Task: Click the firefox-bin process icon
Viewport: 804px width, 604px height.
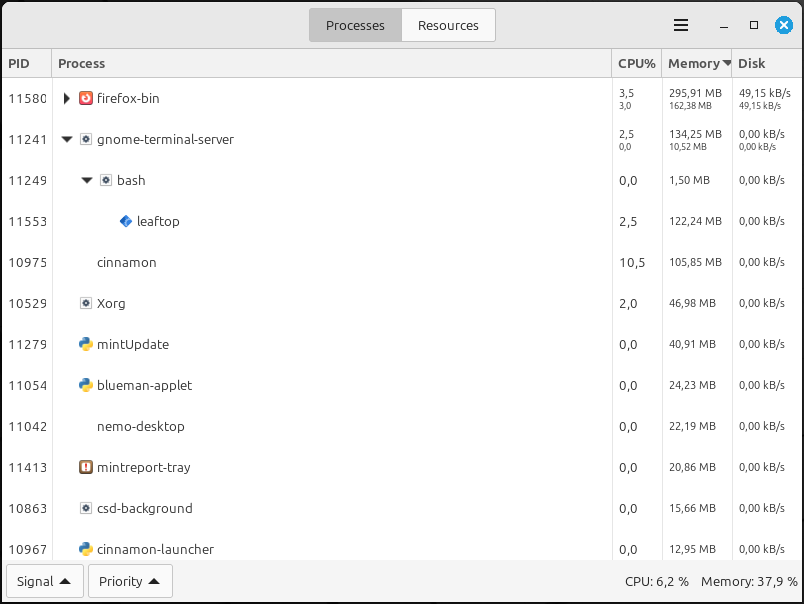Action: [86, 98]
